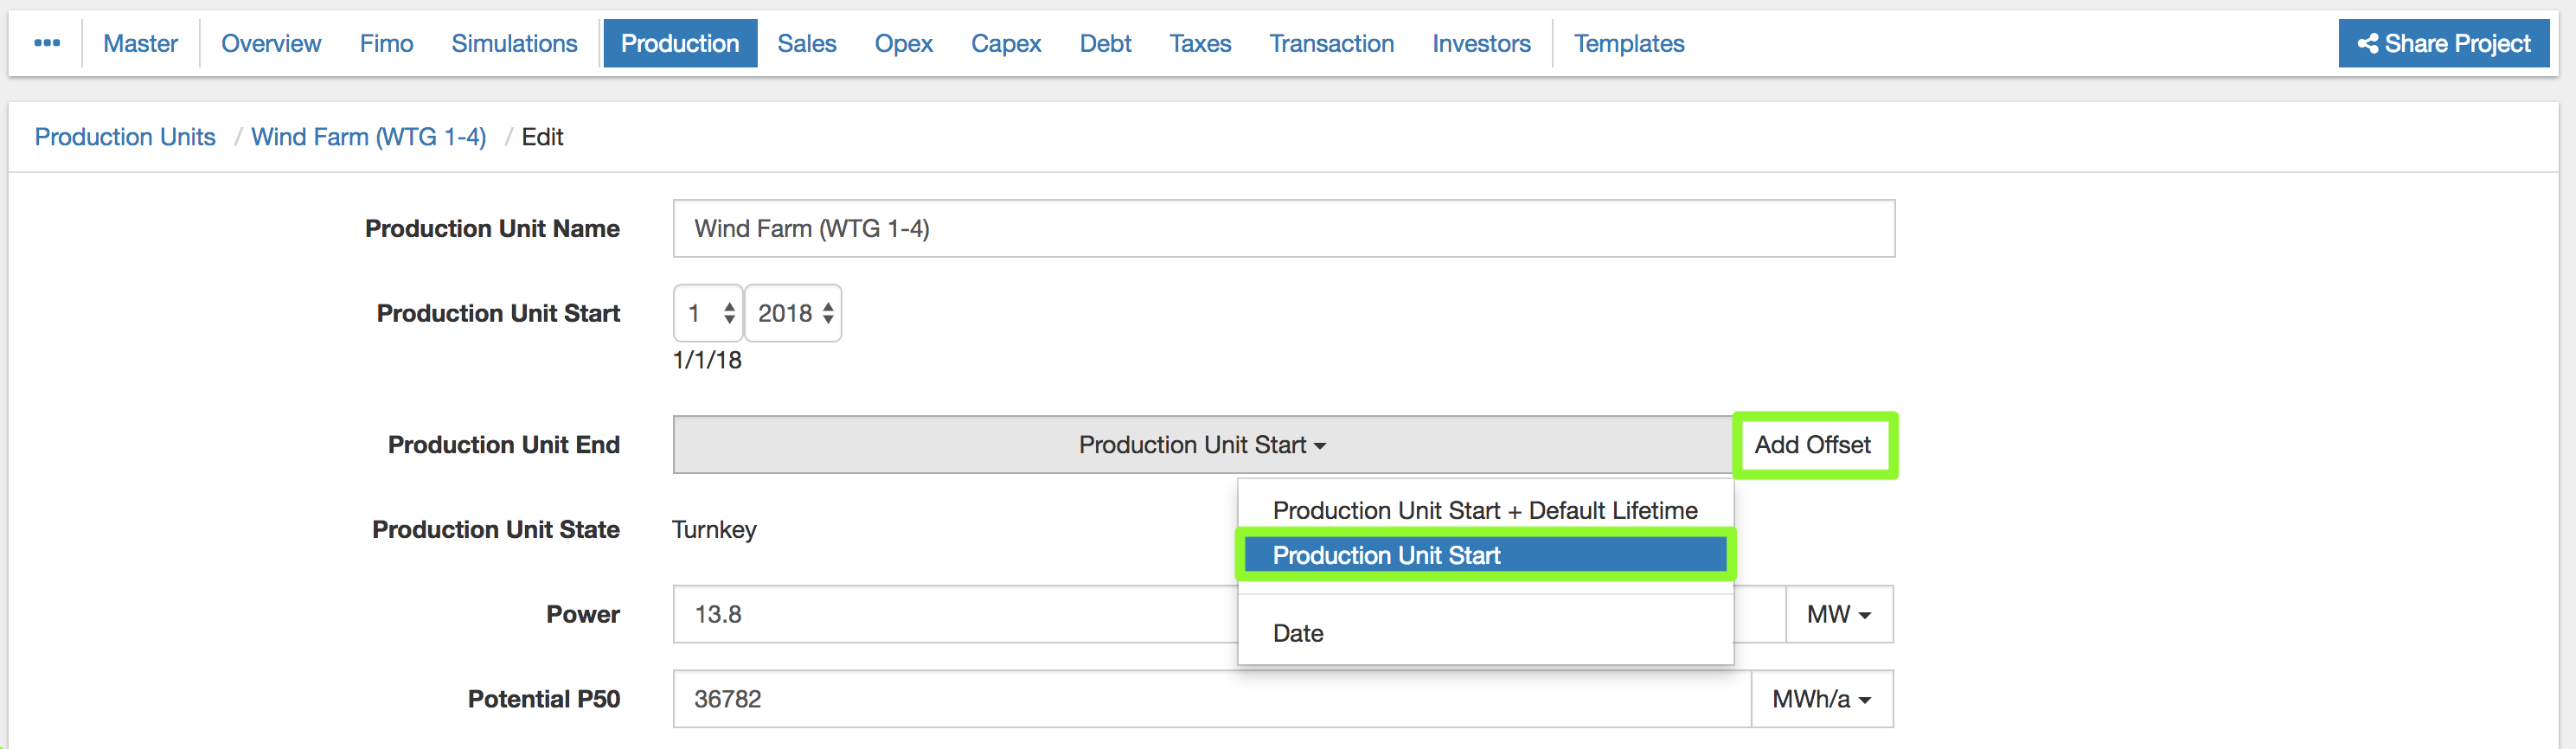Switch to the Sales tab

806,43
